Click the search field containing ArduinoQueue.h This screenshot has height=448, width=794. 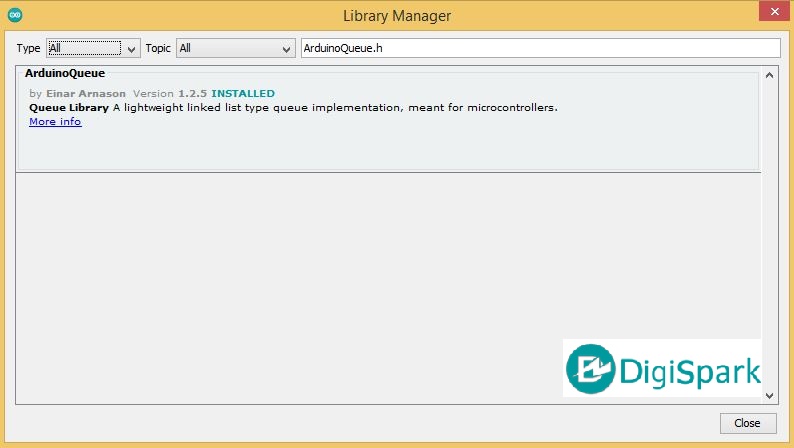point(540,48)
